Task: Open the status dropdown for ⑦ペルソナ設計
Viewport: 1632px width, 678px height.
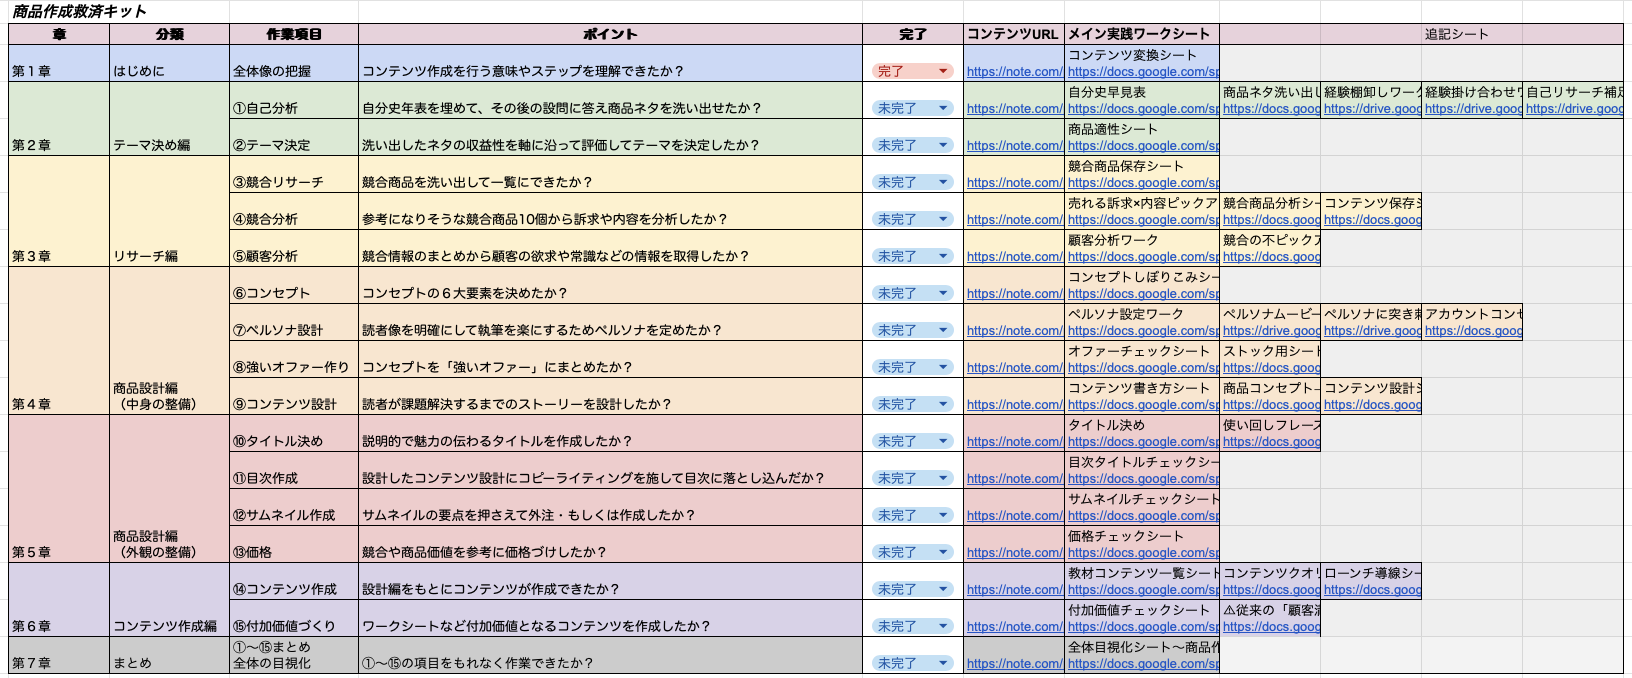Action: [912, 330]
